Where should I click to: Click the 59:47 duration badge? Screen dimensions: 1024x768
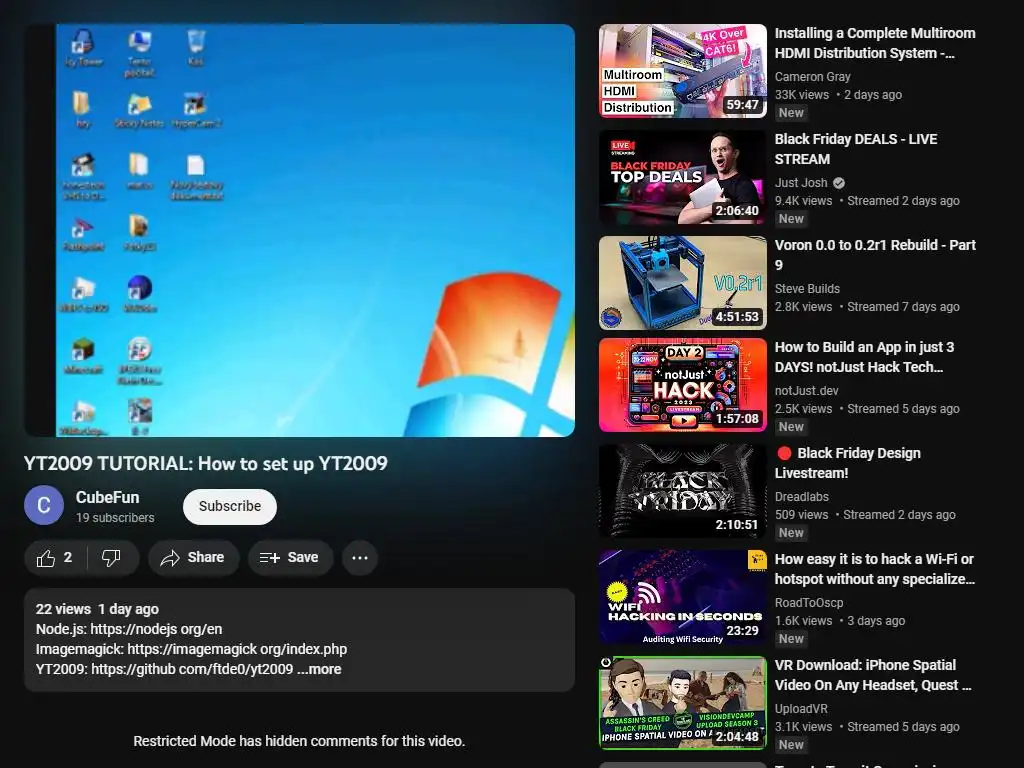pos(743,105)
